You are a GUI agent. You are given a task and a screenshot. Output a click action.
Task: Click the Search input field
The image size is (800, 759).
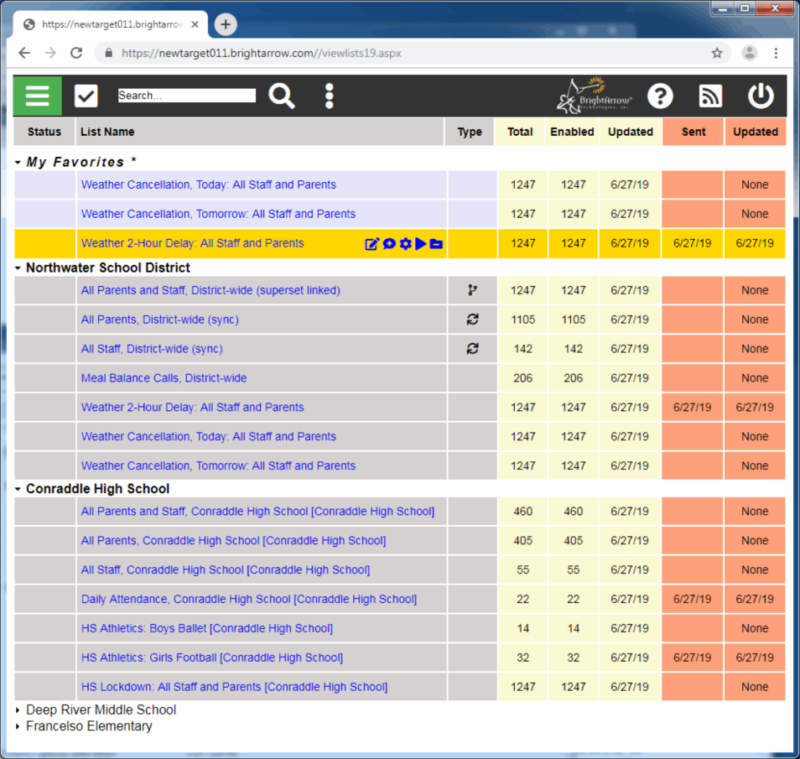pos(186,96)
